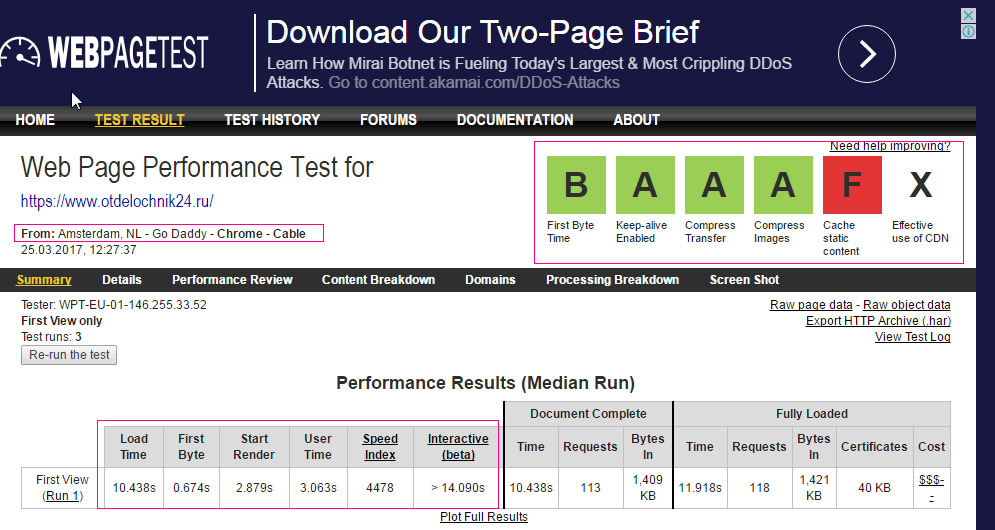Open the View Test Log link
995x530 pixels.
click(913, 337)
